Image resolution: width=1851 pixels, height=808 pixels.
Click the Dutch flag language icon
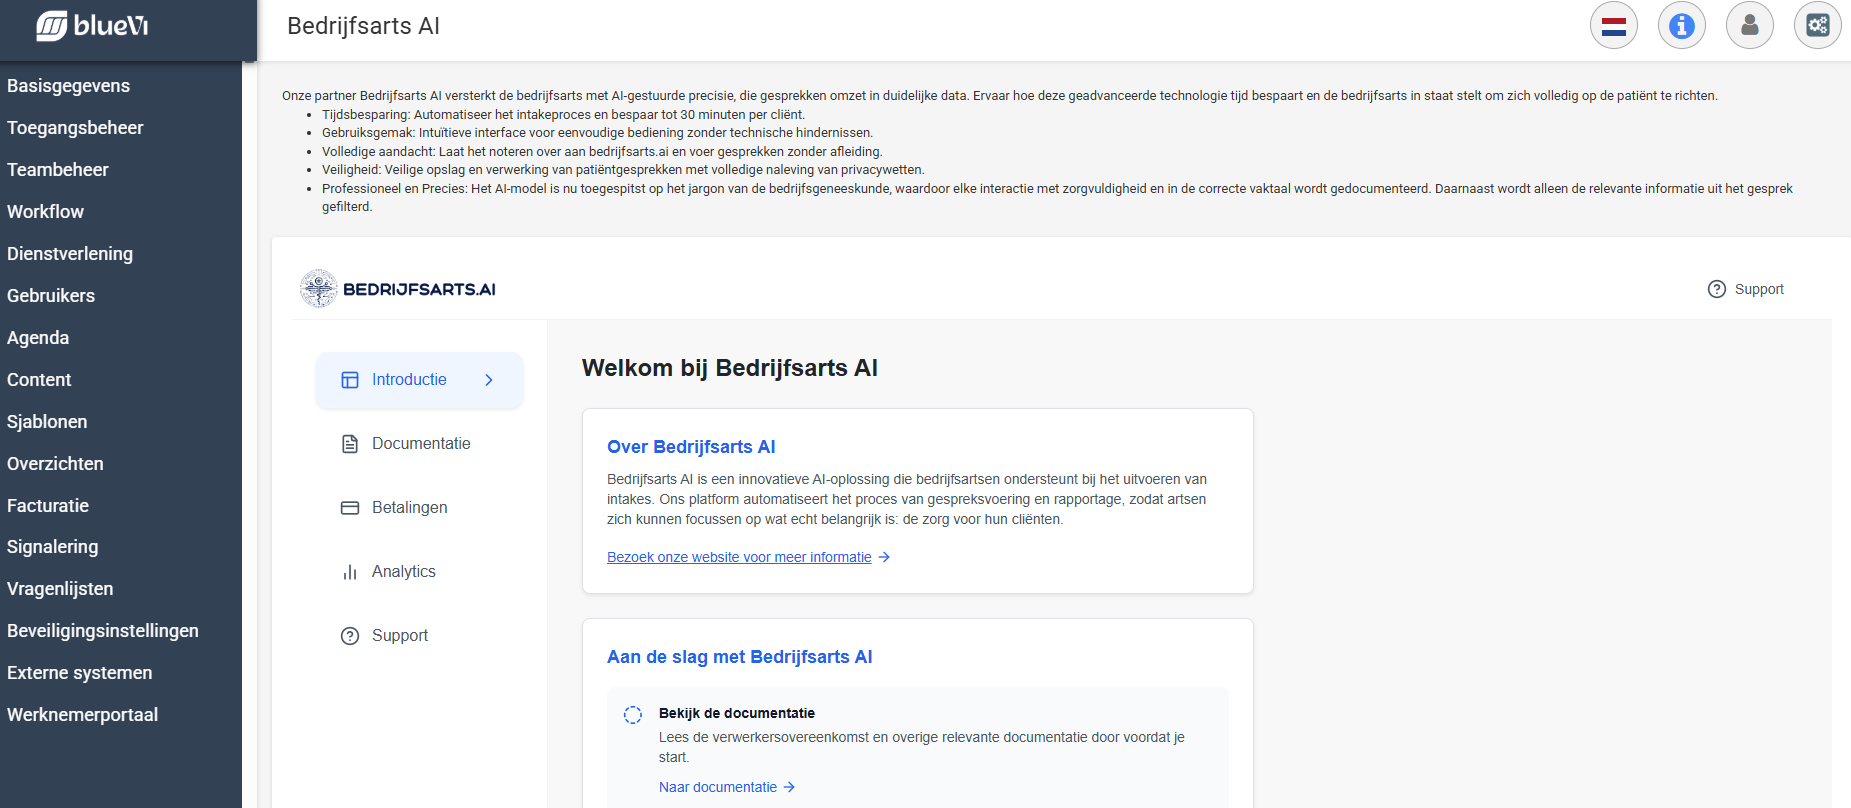1614,26
